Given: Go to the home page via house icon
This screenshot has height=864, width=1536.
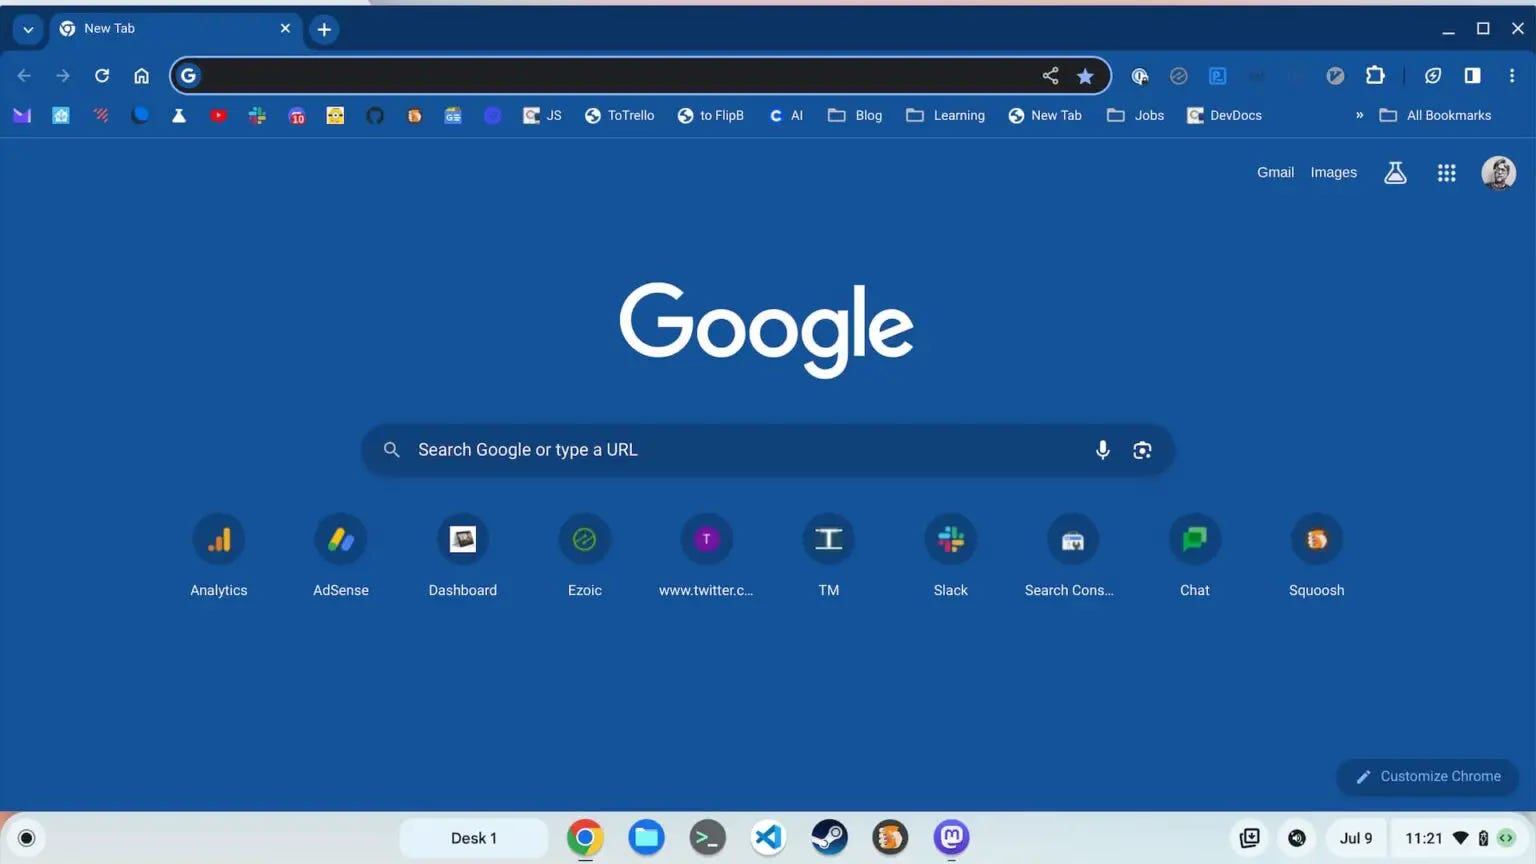Looking at the screenshot, I should [141, 76].
